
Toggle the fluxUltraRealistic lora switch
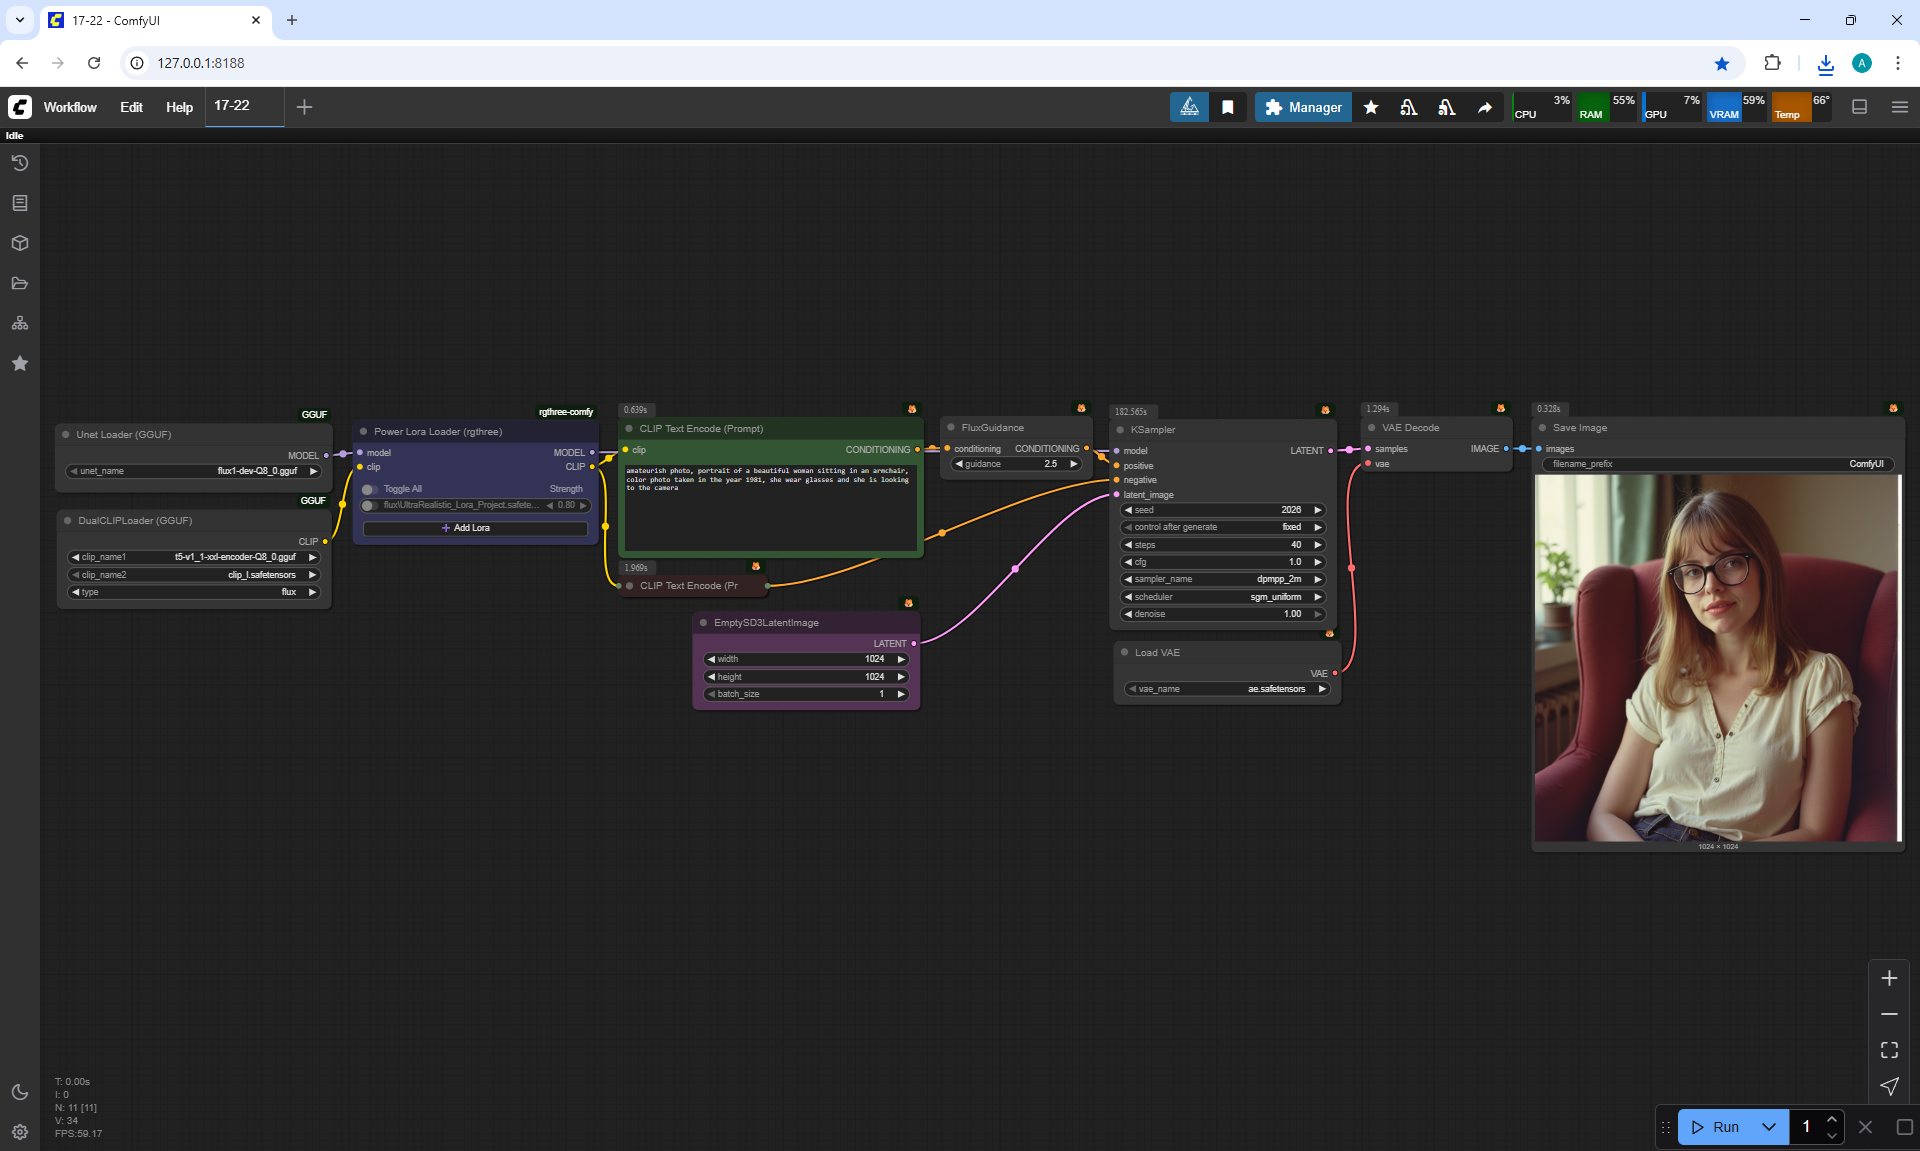click(371, 505)
